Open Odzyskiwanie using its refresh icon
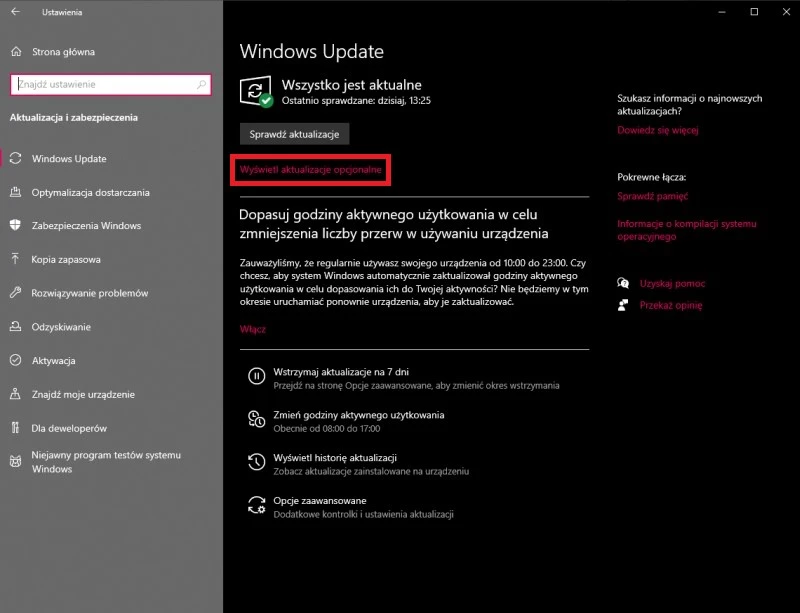The width and height of the screenshot is (800, 613). [x=16, y=327]
